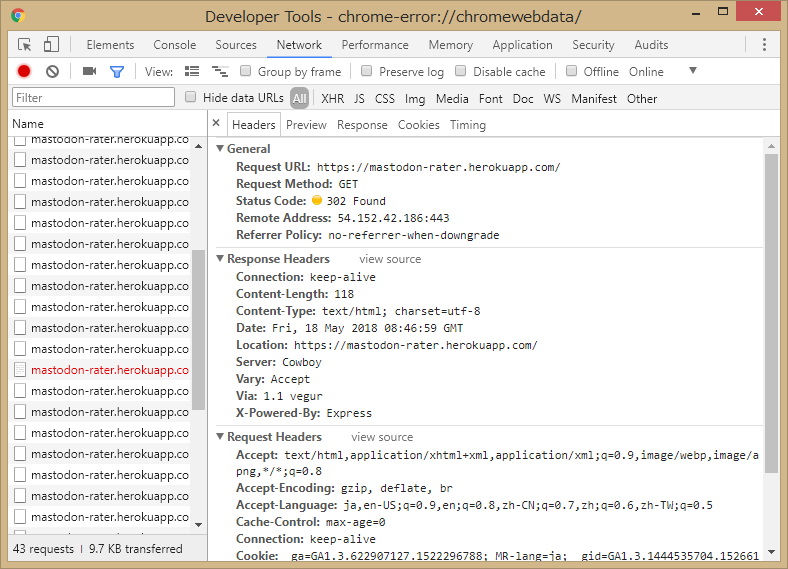Click the inspect element picker icon
The image size is (788, 569).
tap(25, 45)
